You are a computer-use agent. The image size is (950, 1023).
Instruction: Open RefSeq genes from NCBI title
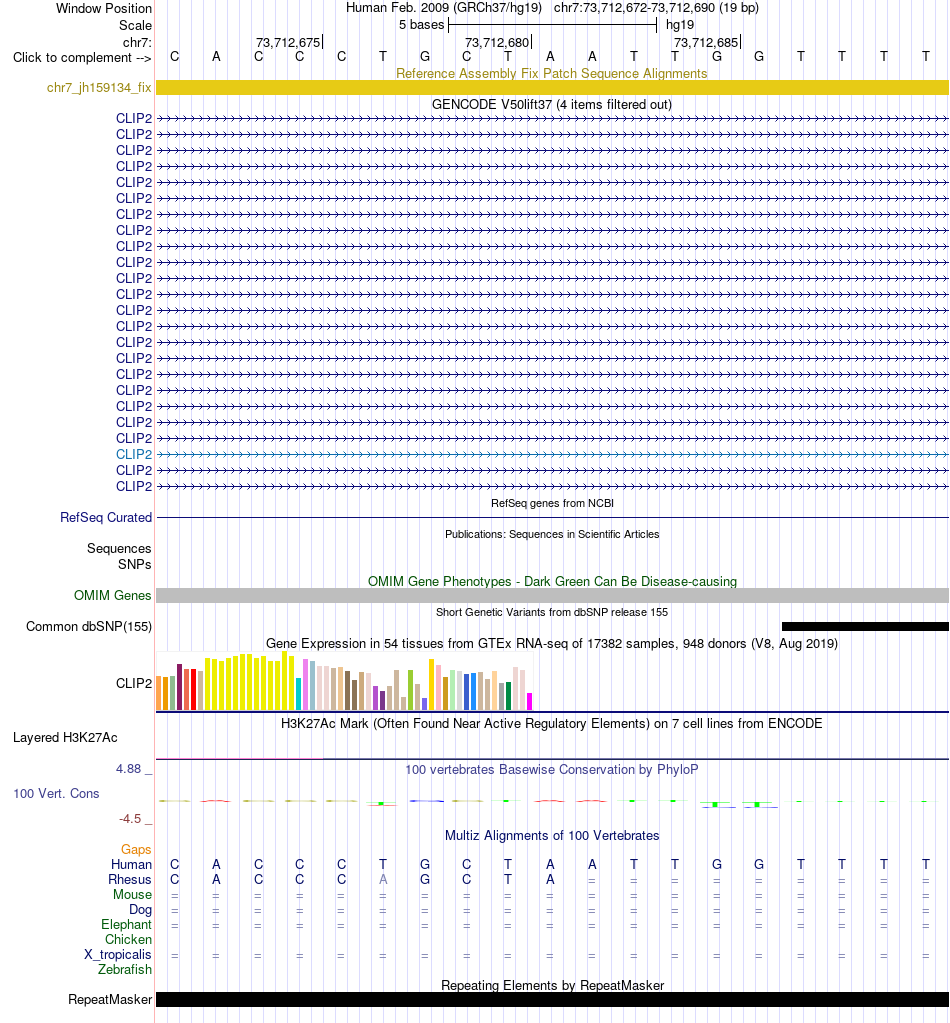tap(552, 503)
